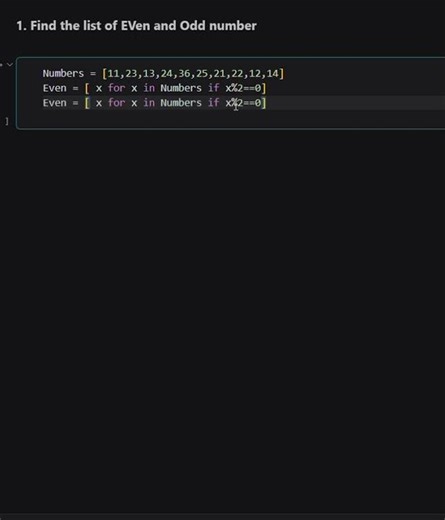Place cursor in the second line 'Even' assignment
This screenshot has height=520, width=445.
pyautogui.click(x=155, y=88)
